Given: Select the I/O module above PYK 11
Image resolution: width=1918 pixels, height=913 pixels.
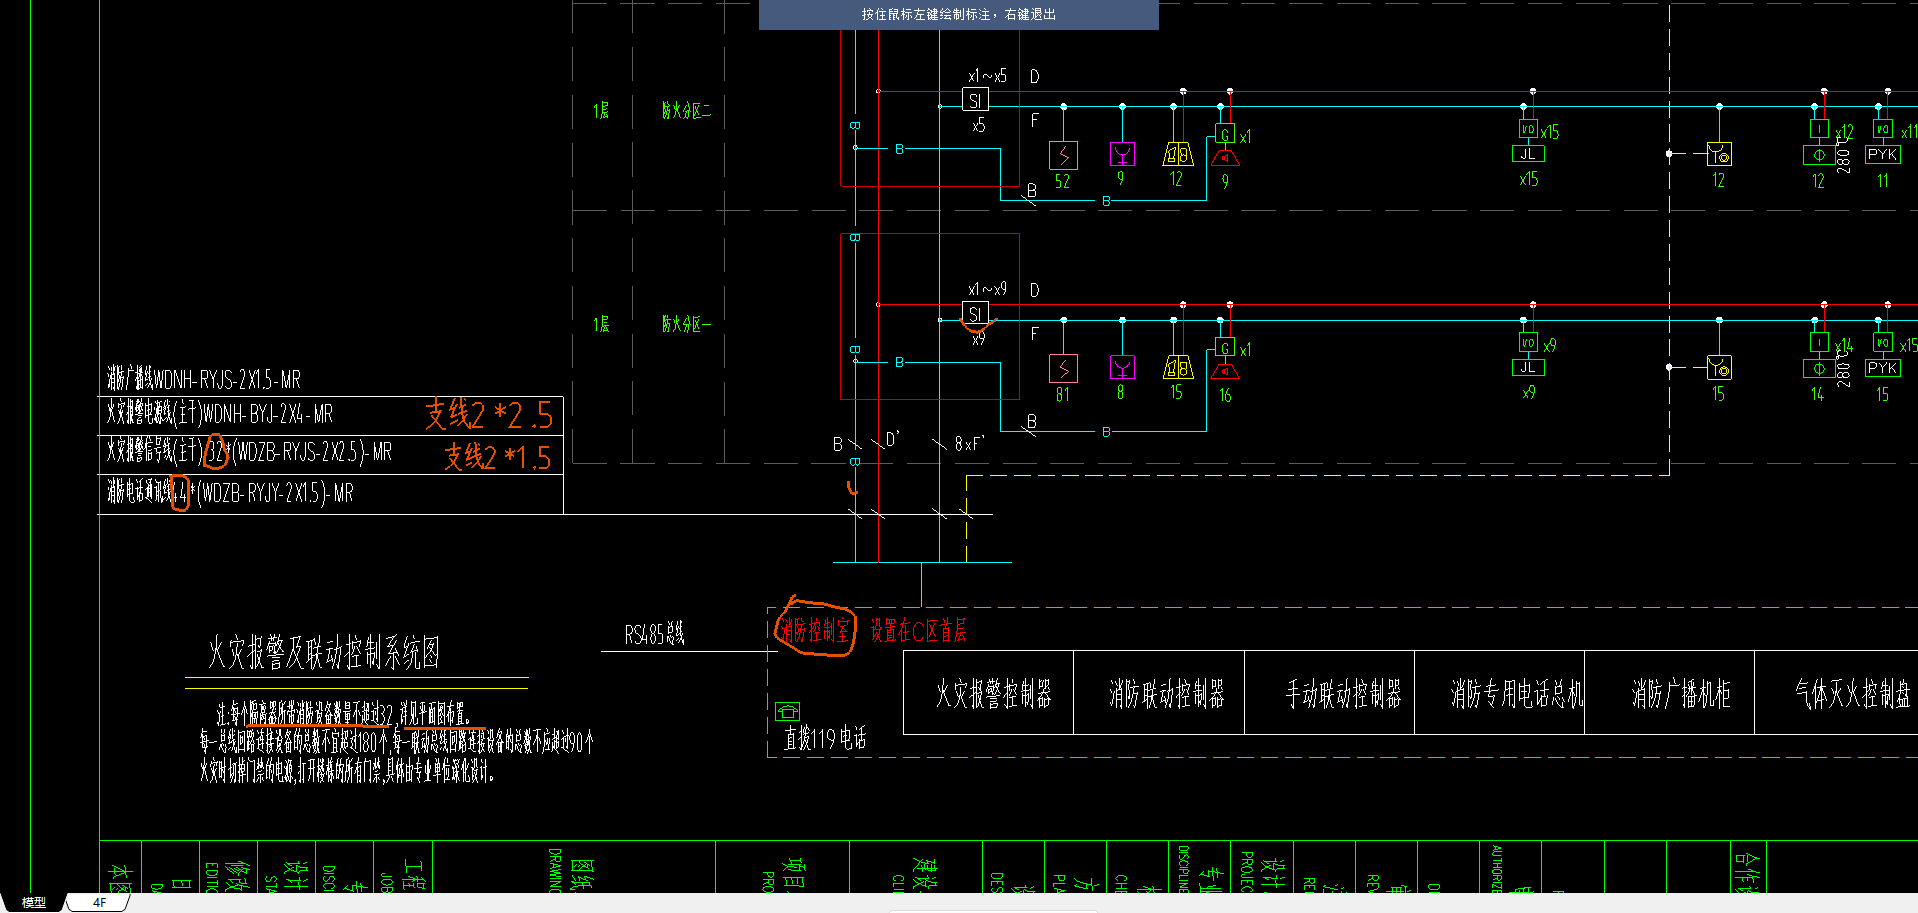Looking at the screenshot, I should [x=1883, y=129].
